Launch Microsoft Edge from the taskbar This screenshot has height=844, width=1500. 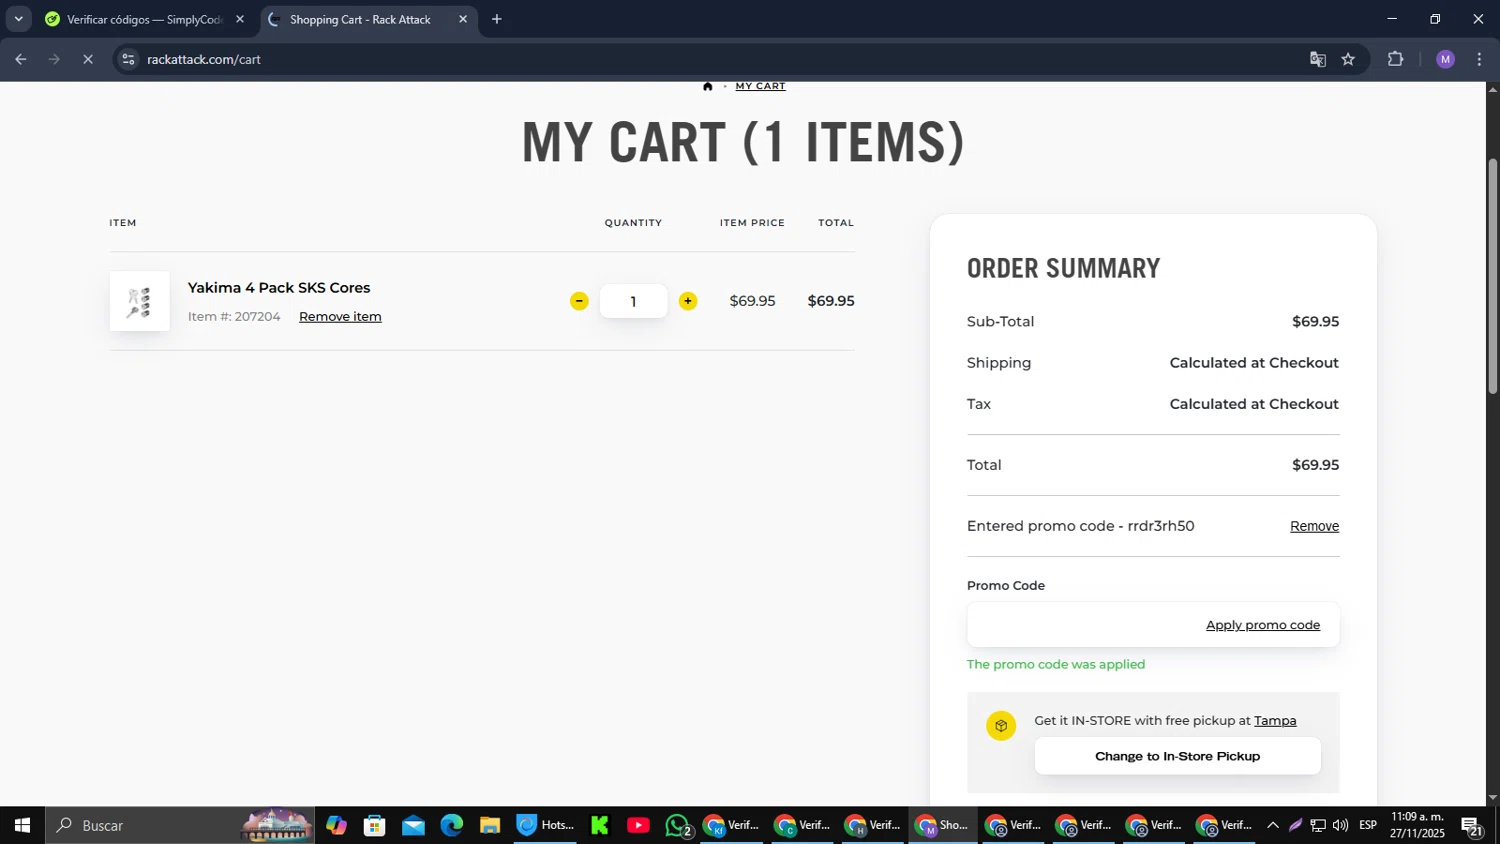click(x=452, y=825)
